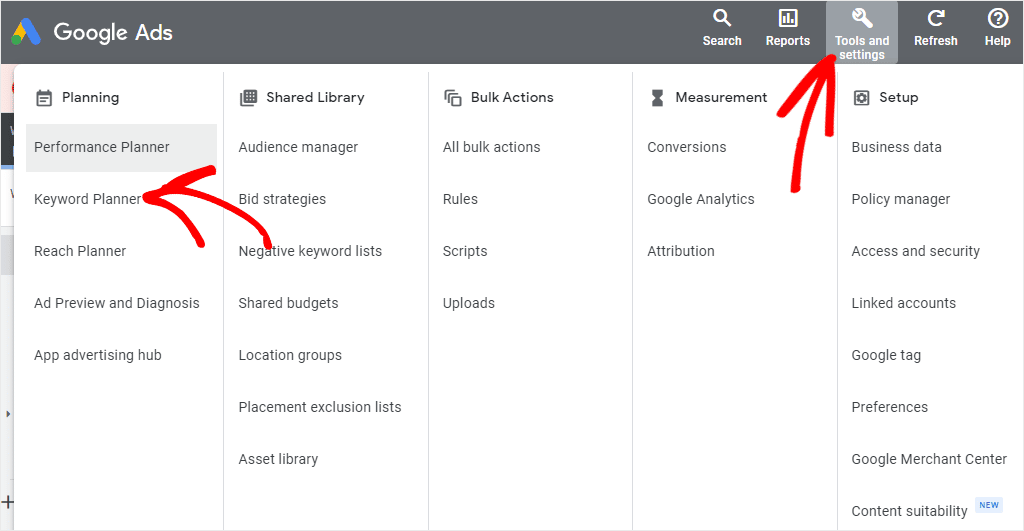Select Reach Planner
Image resolution: width=1024 pixels, height=531 pixels.
pyautogui.click(x=80, y=251)
